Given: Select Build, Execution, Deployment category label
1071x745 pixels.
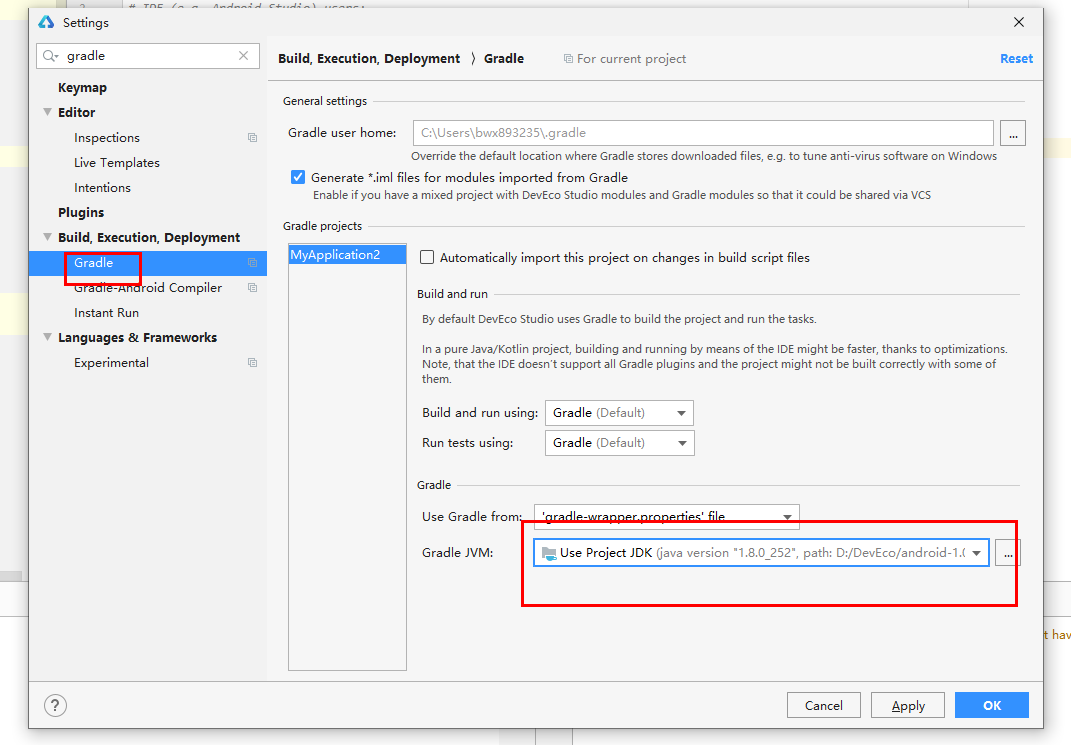Looking at the screenshot, I should tap(149, 238).
